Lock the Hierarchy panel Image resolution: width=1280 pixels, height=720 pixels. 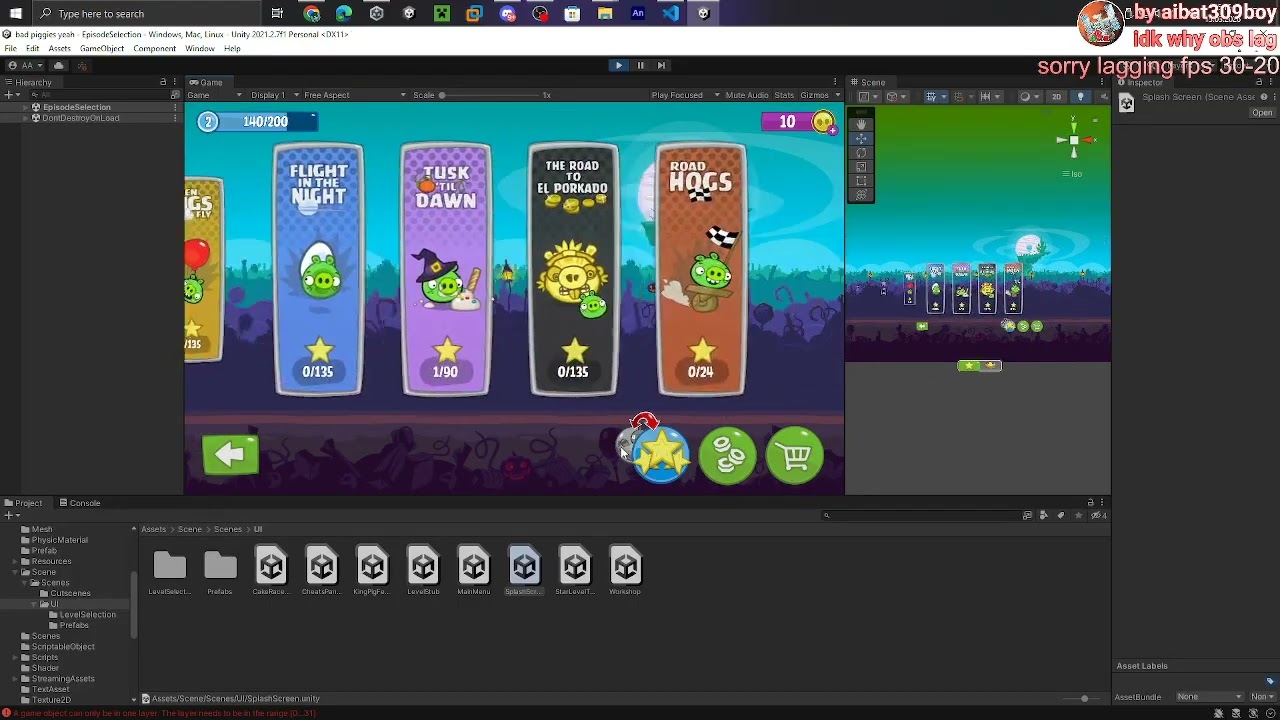click(163, 82)
